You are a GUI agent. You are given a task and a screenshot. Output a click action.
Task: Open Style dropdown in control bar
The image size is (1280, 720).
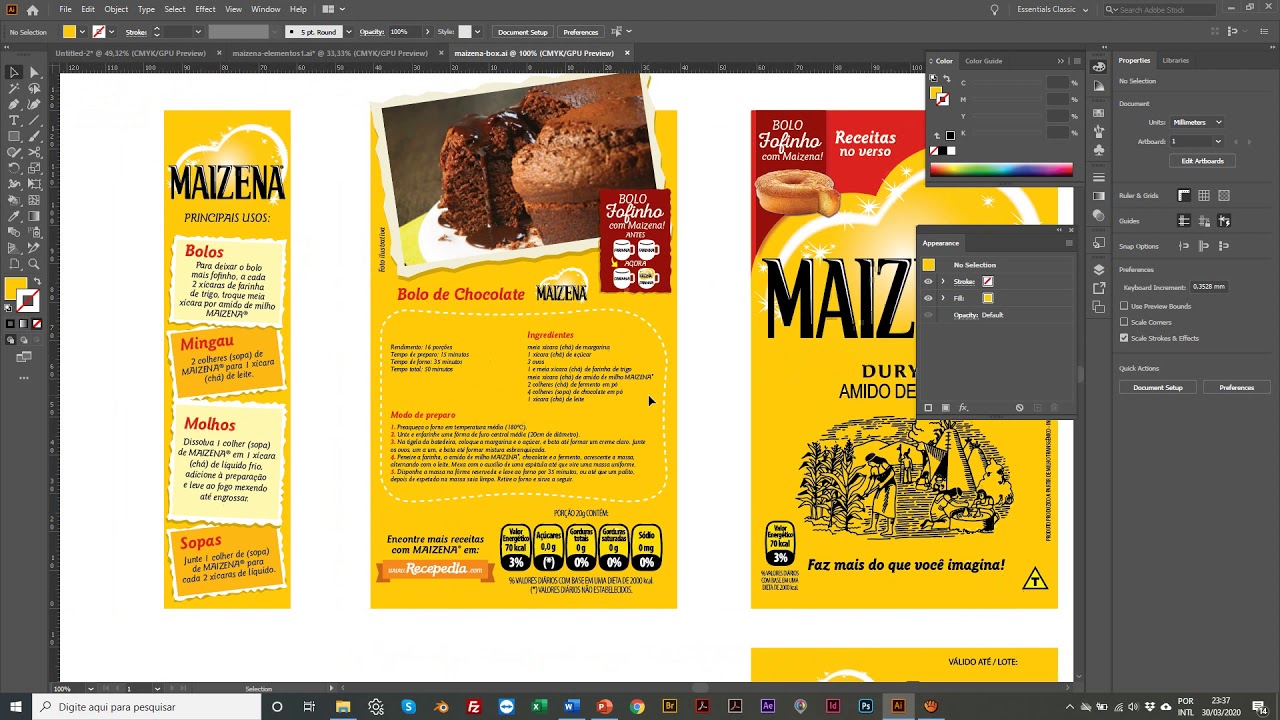pyautogui.click(x=477, y=32)
